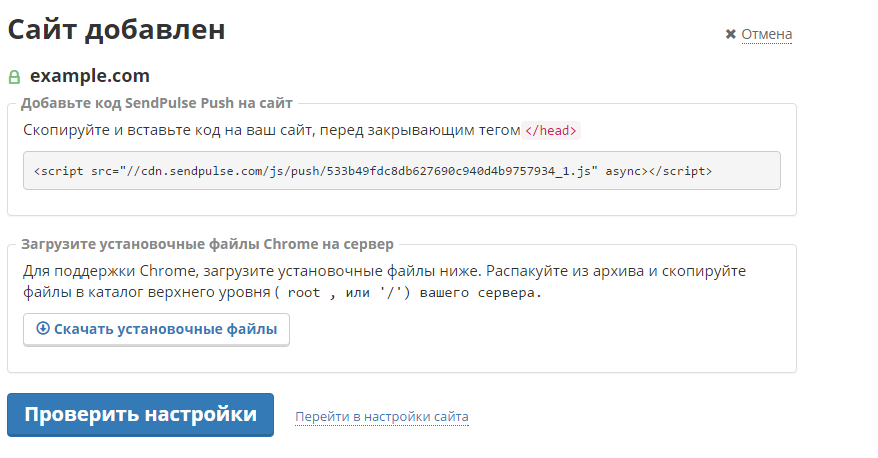Click the Добавьте код SendPulse Push section title

156,102
